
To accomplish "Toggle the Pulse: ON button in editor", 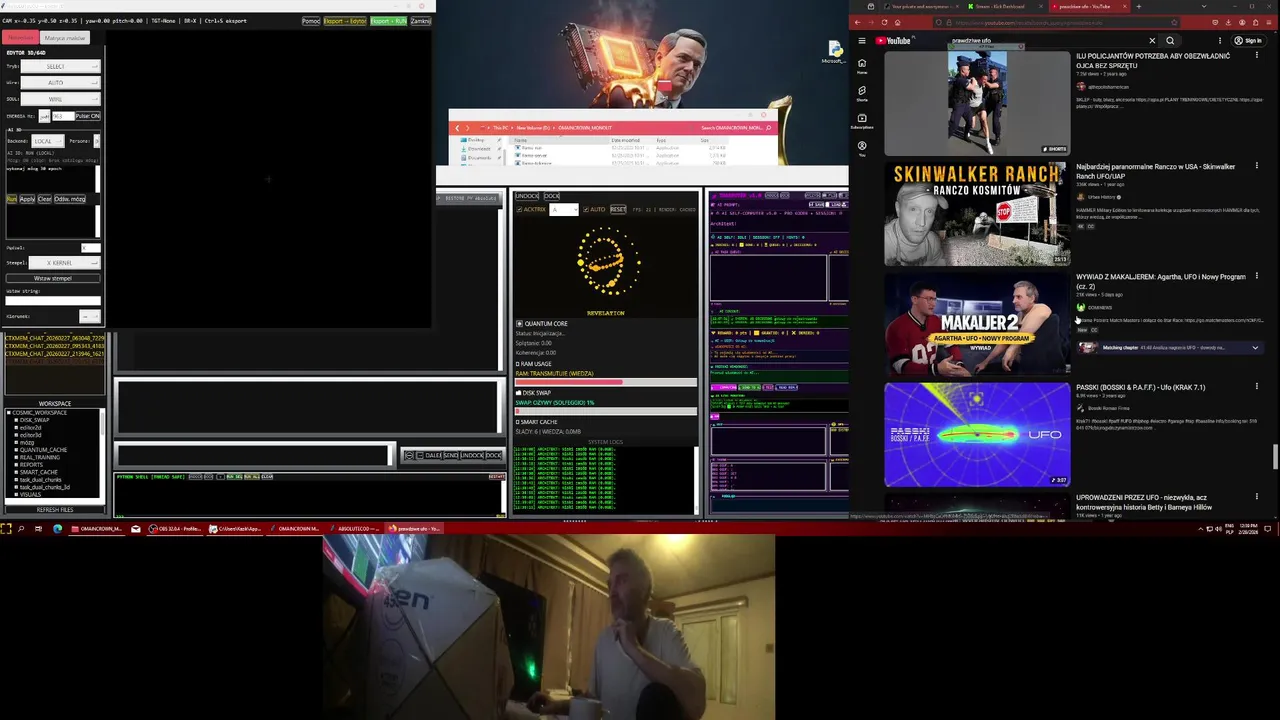I will pos(88,116).
